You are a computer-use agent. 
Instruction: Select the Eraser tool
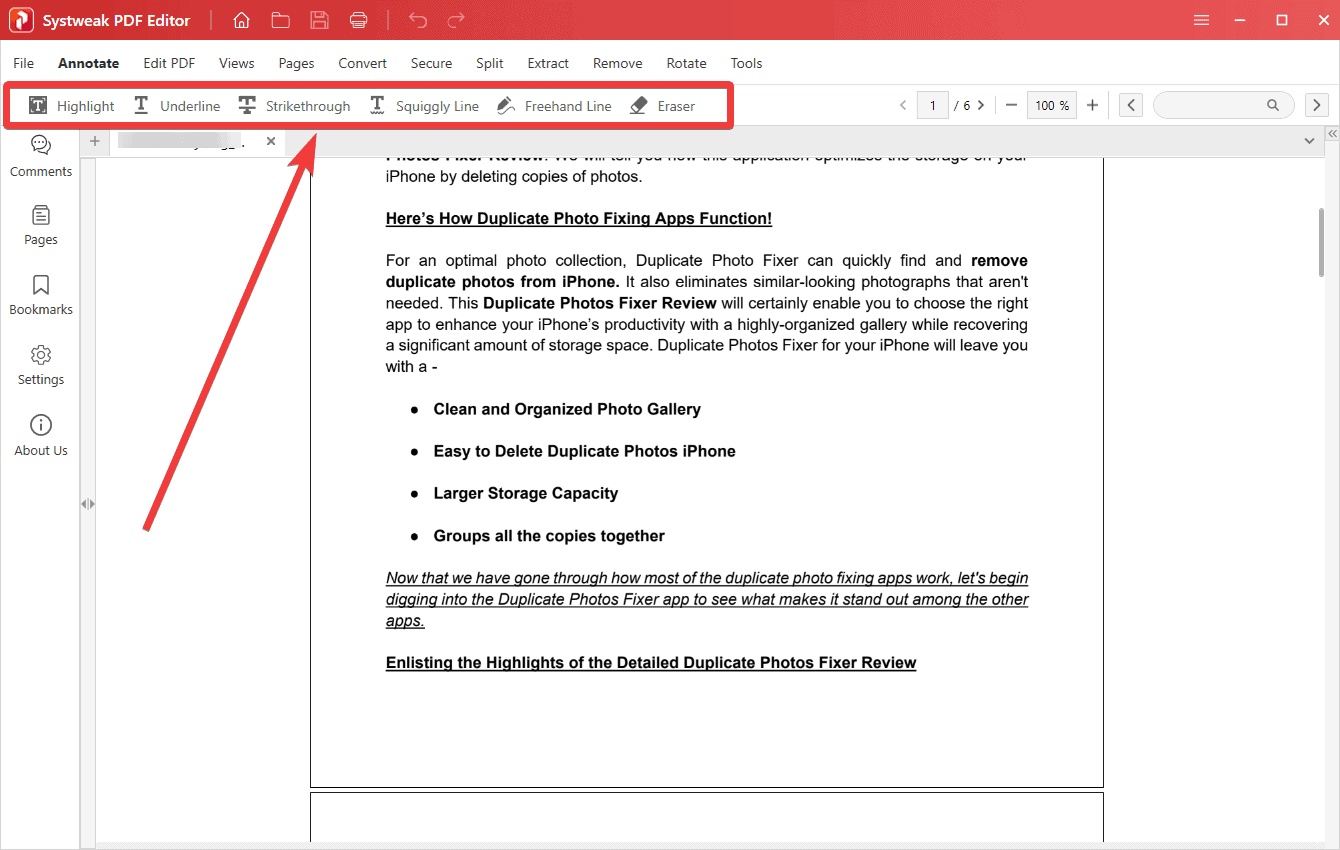tap(662, 105)
